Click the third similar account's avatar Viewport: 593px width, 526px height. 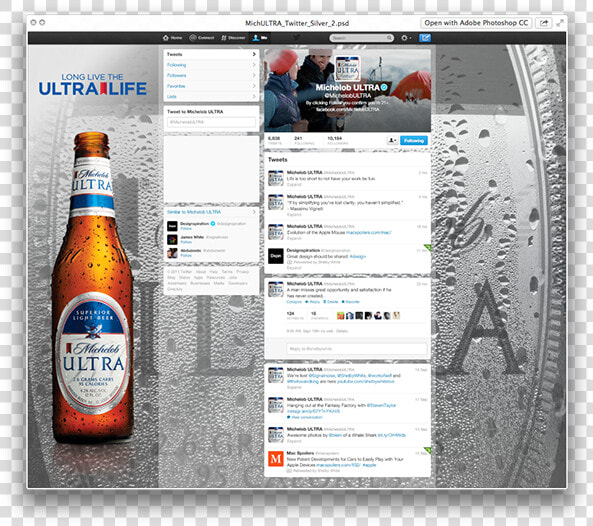[172, 253]
